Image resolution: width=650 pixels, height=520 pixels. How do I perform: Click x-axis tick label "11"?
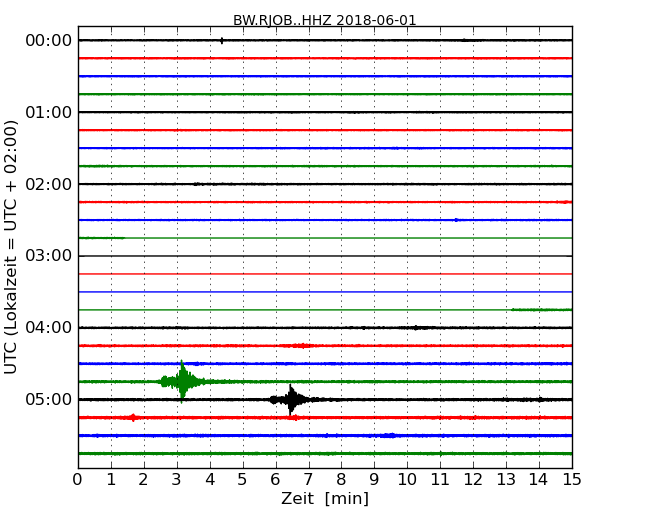[x=440, y=479]
